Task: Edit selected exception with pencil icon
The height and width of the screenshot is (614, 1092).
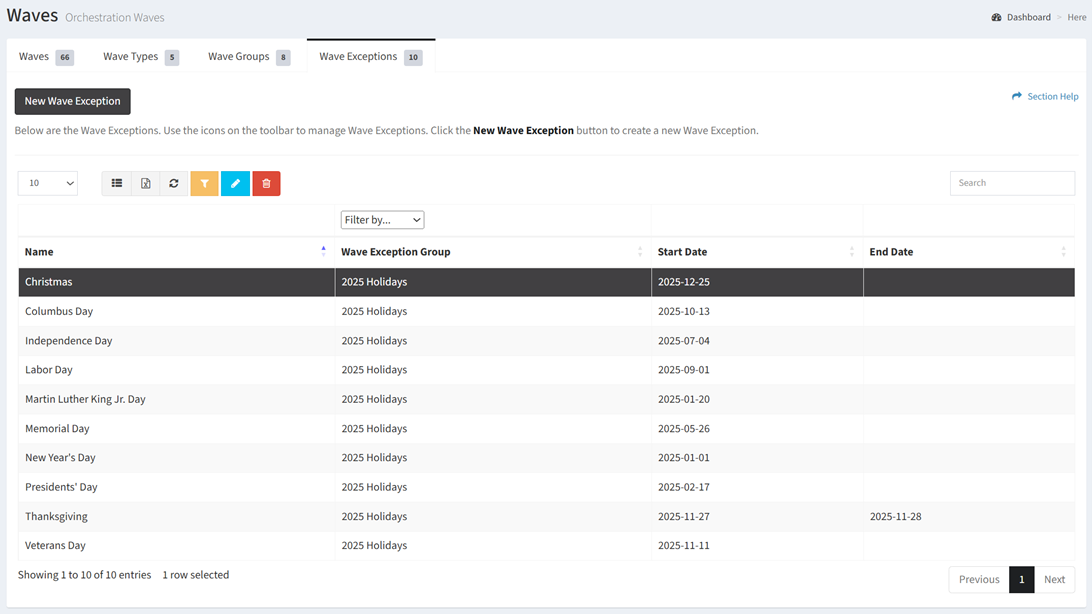Action: pyautogui.click(x=235, y=183)
